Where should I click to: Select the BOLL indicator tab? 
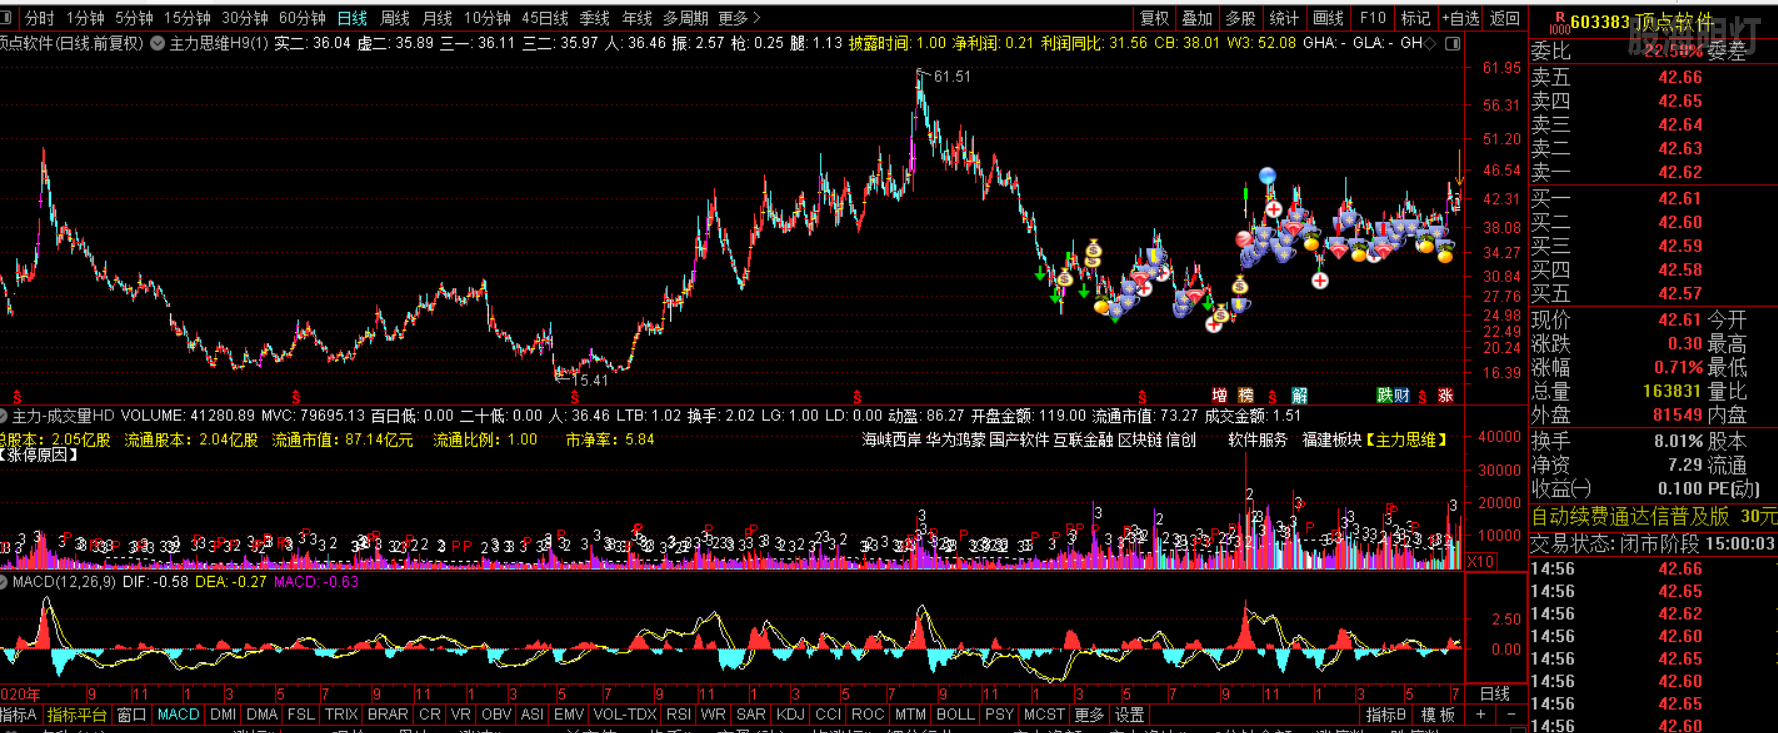(955, 714)
